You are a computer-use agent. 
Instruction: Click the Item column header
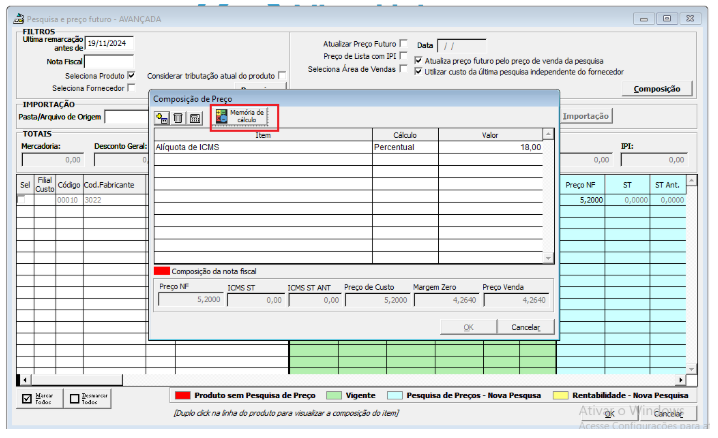click(263, 135)
